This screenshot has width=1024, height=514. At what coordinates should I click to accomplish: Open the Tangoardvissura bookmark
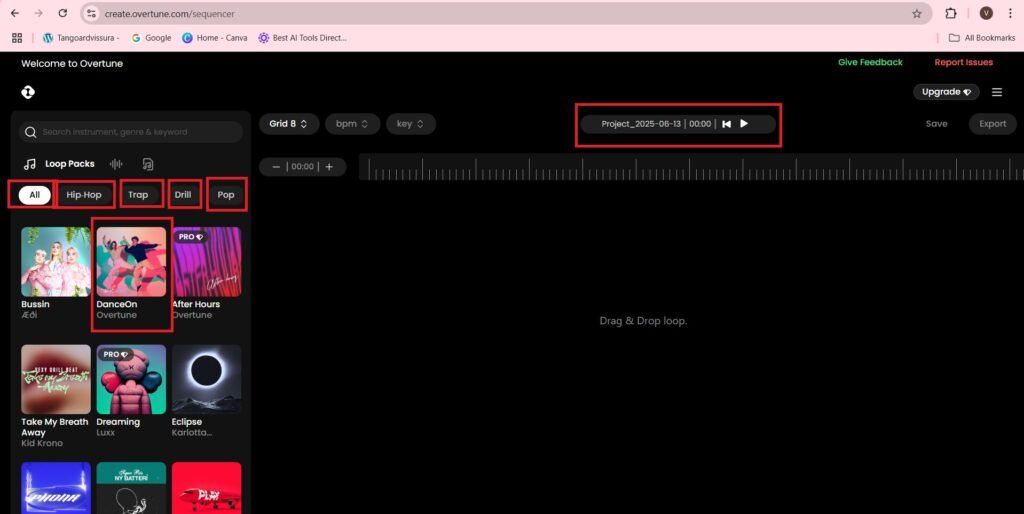81,38
